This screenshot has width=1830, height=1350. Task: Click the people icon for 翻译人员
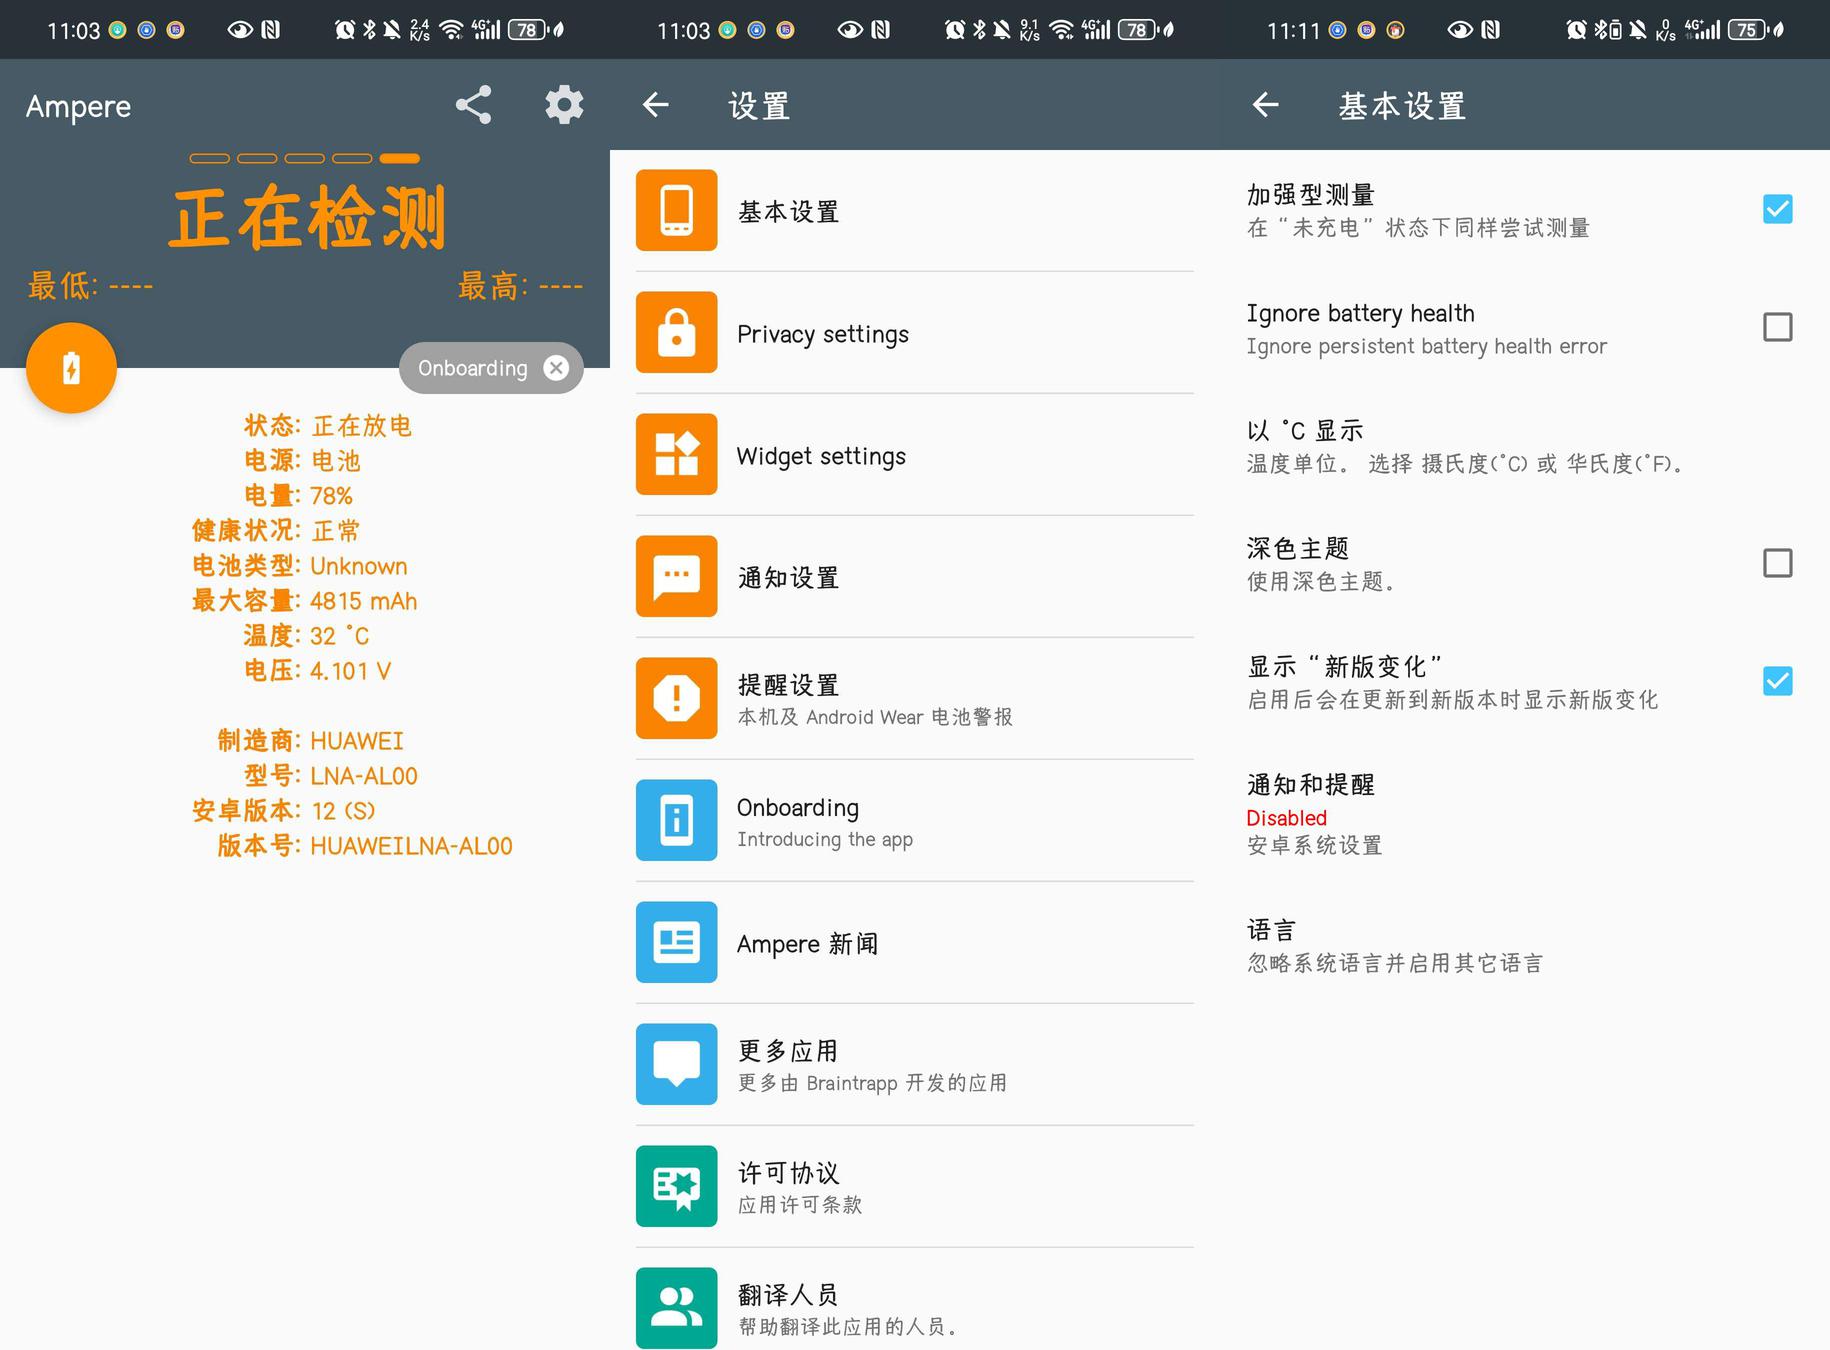(x=676, y=1308)
